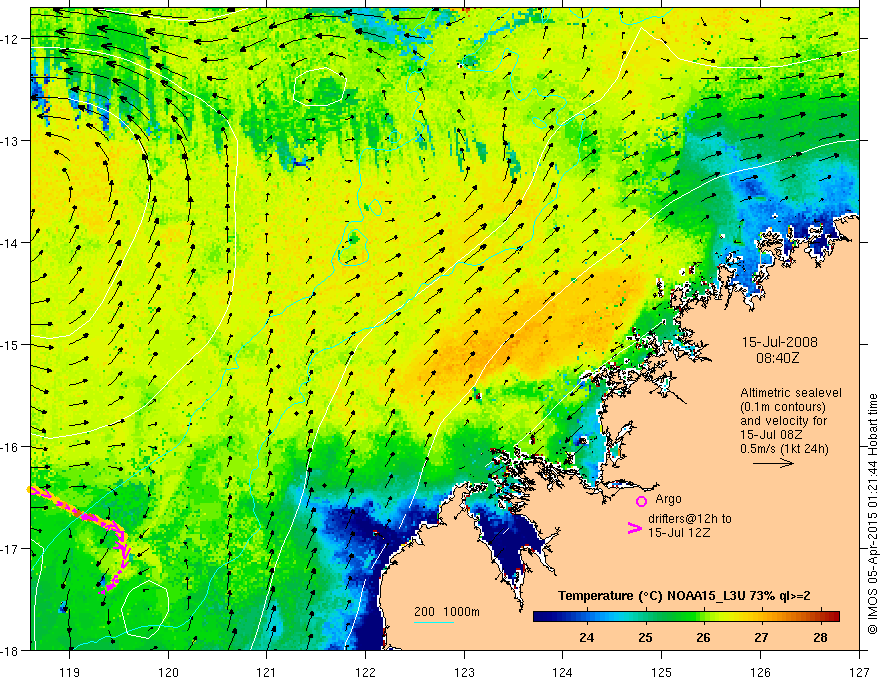The image size is (880, 680).
Task: Click the temperature color bar
Action: [686, 617]
